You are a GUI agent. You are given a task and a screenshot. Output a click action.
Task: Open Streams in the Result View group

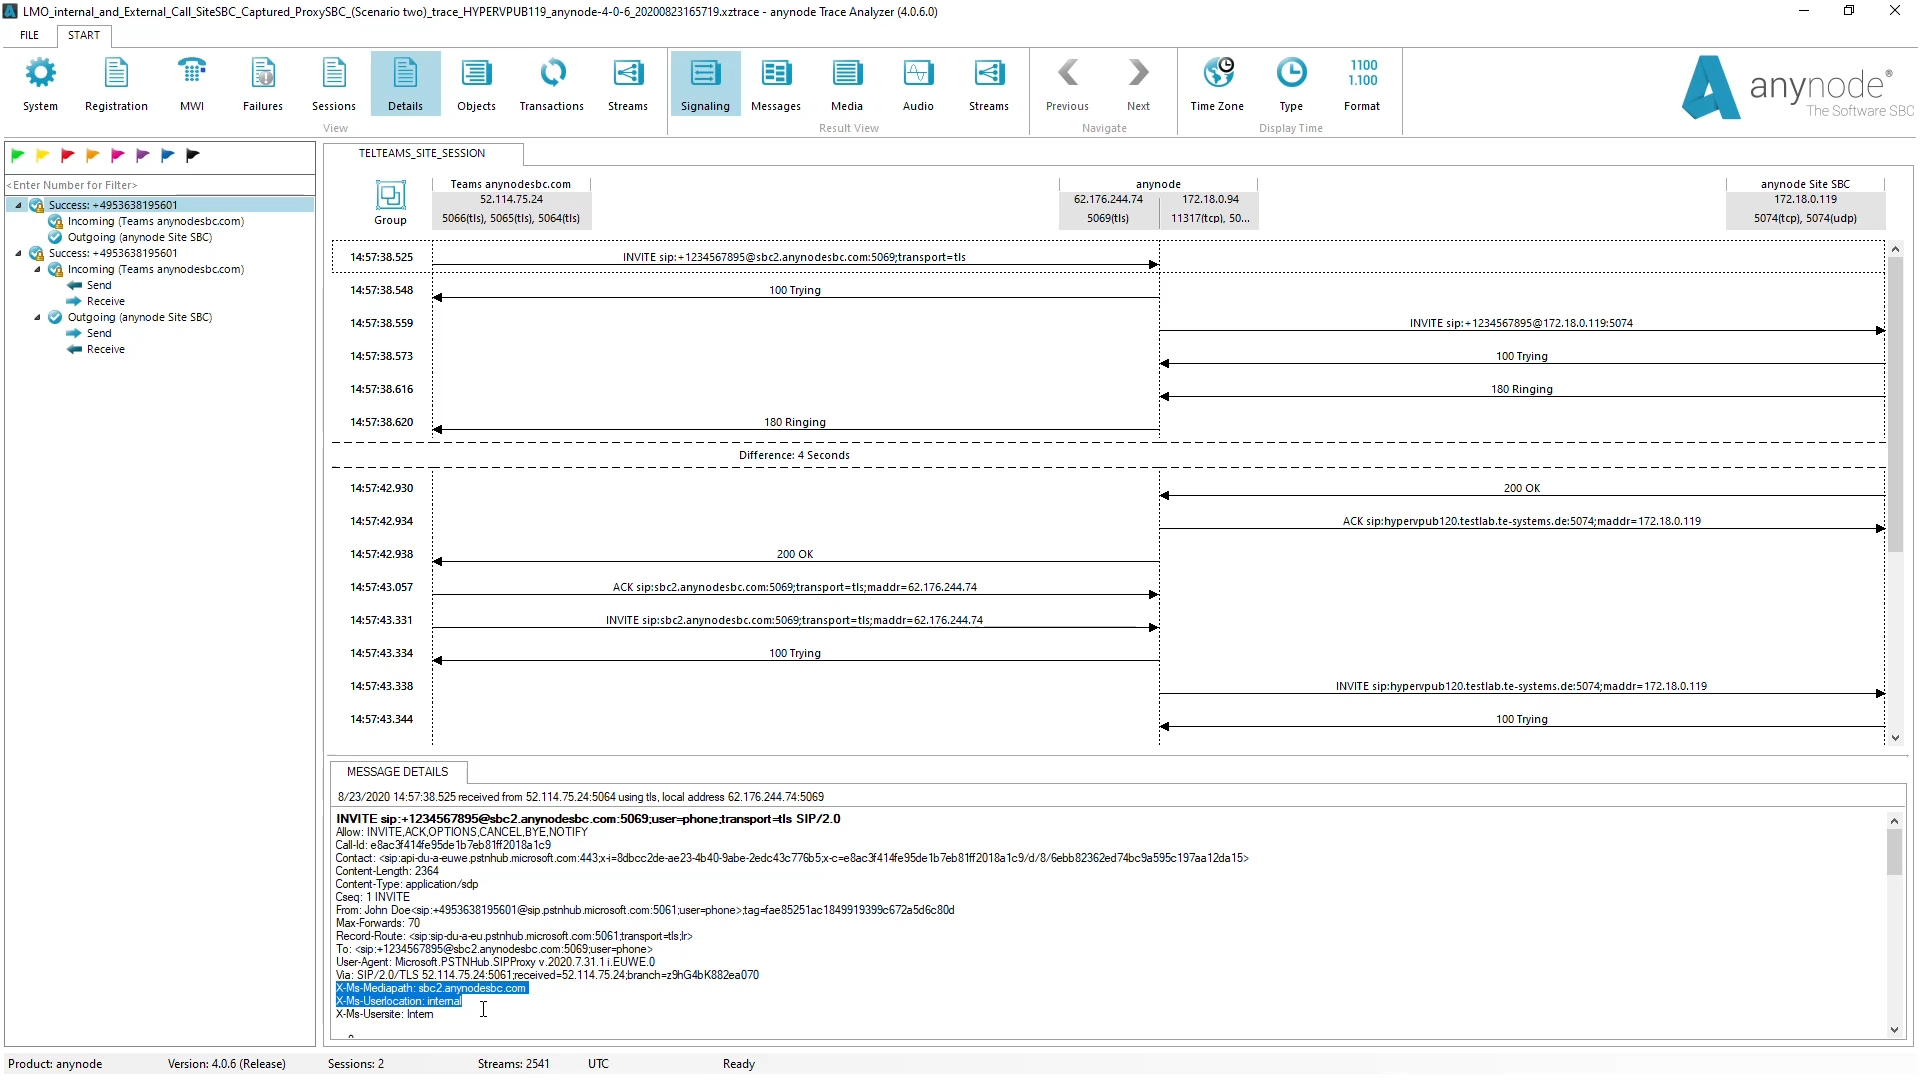click(x=988, y=84)
